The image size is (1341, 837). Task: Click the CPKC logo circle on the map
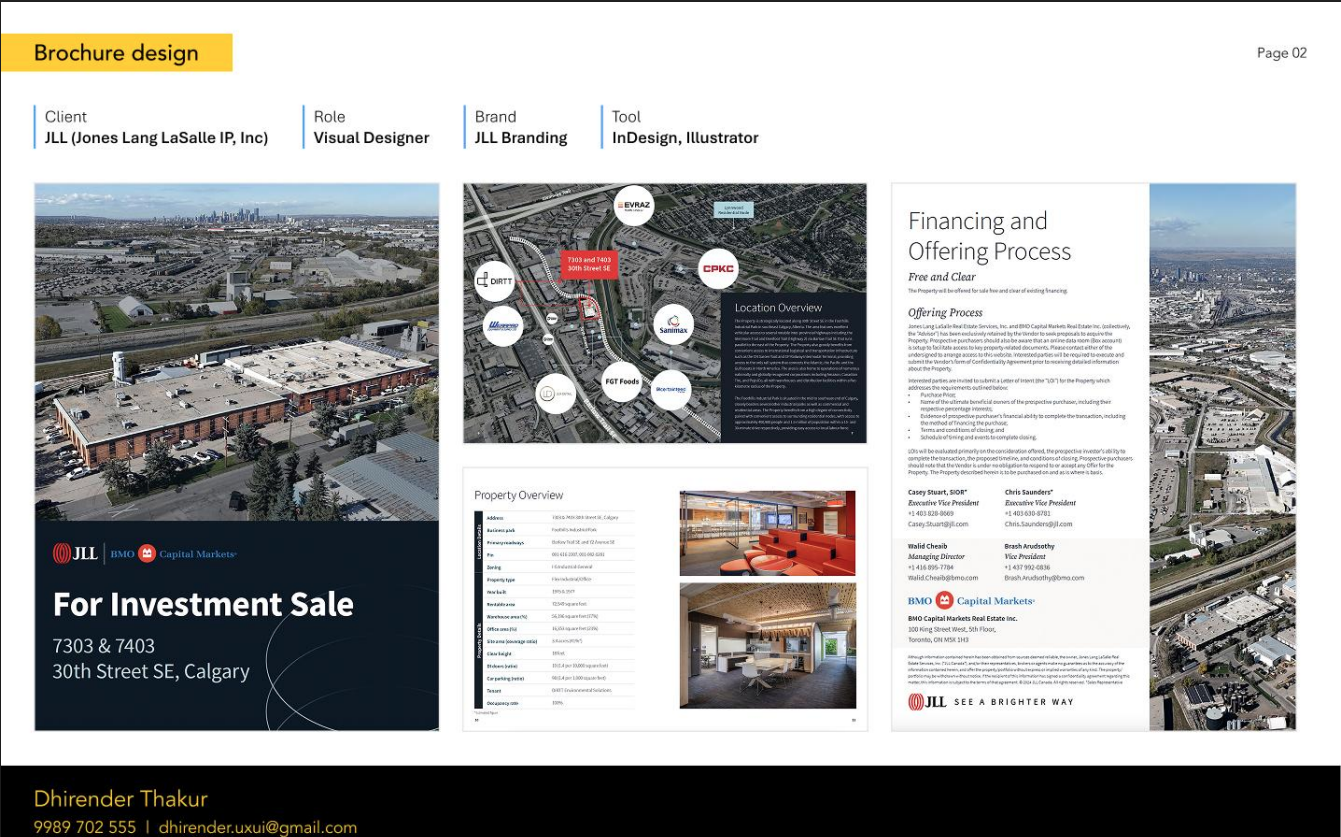[718, 269]
